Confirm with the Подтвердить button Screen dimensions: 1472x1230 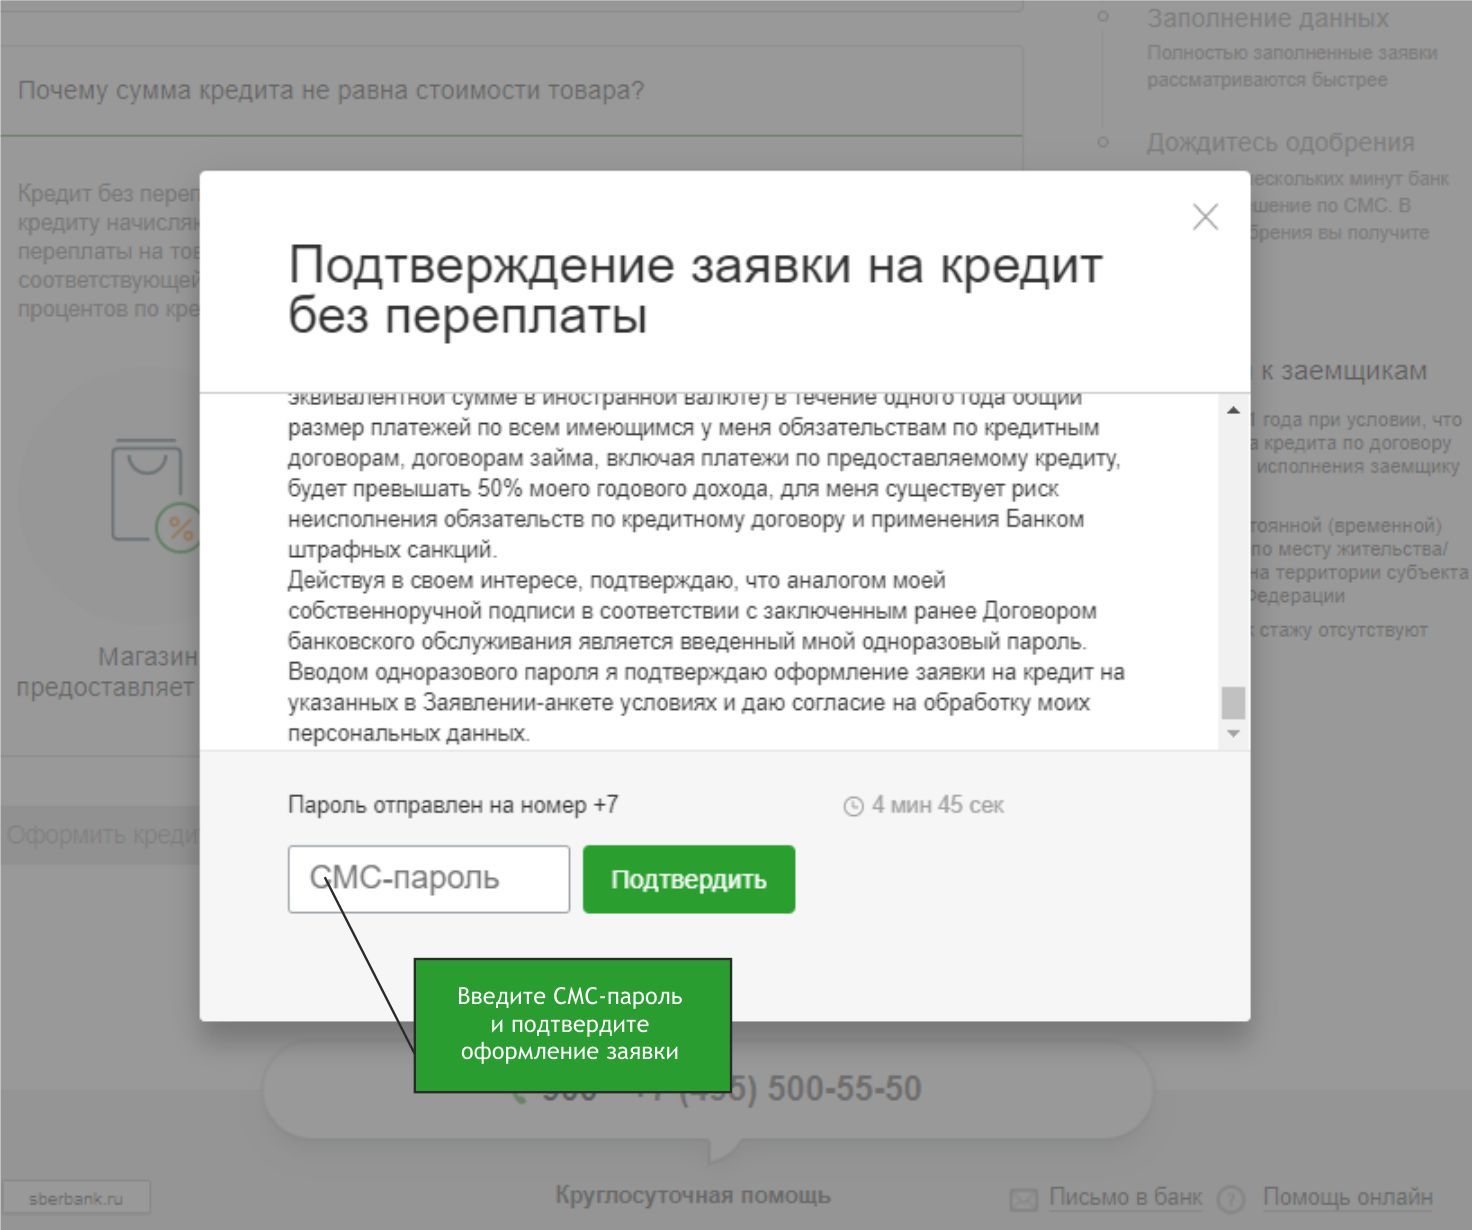[689, 879]
